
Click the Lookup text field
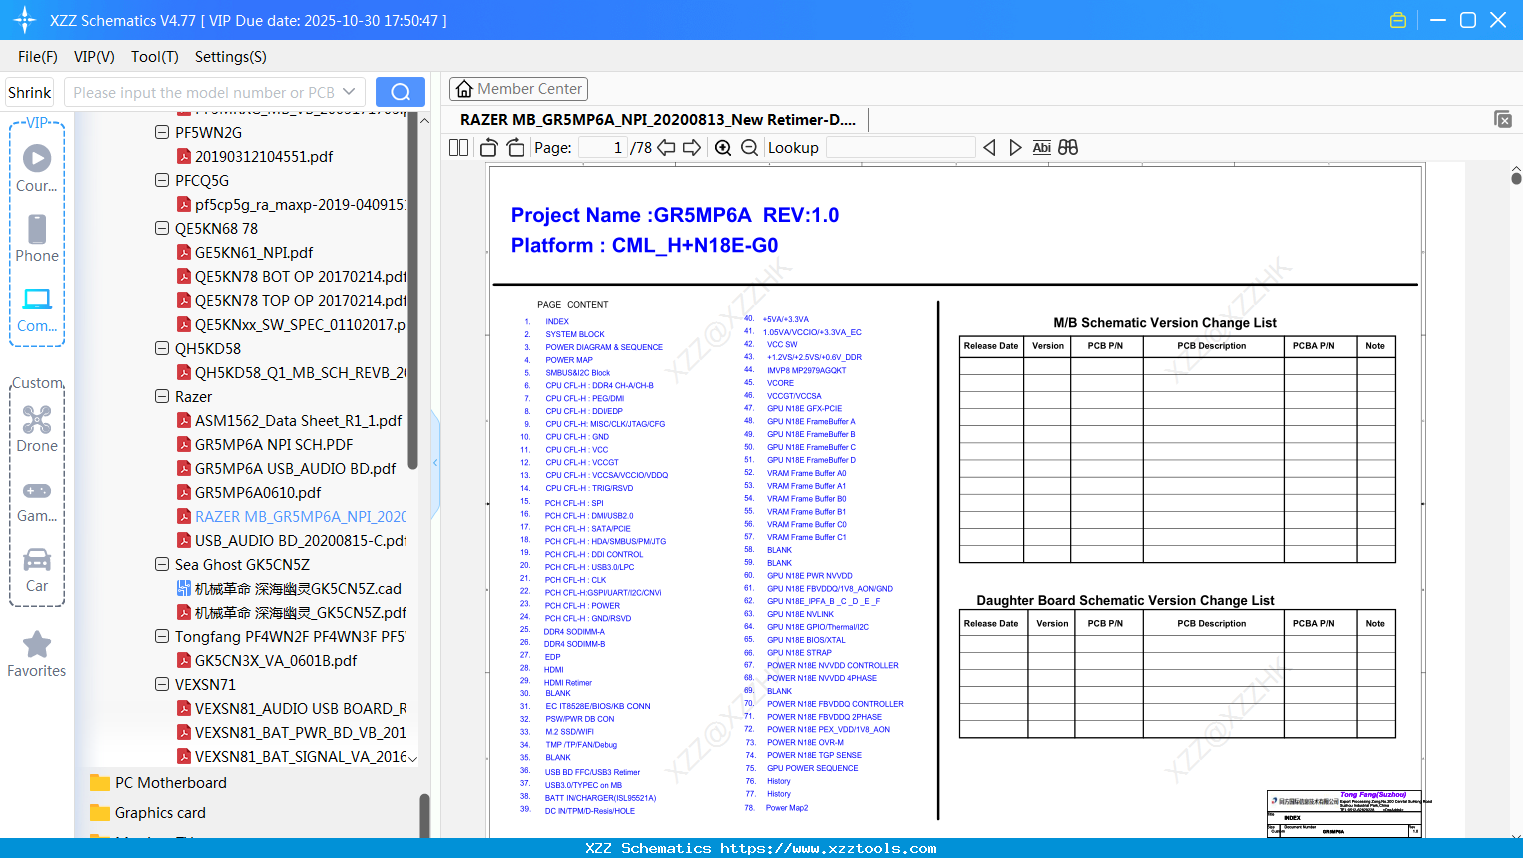coord(900,147)
